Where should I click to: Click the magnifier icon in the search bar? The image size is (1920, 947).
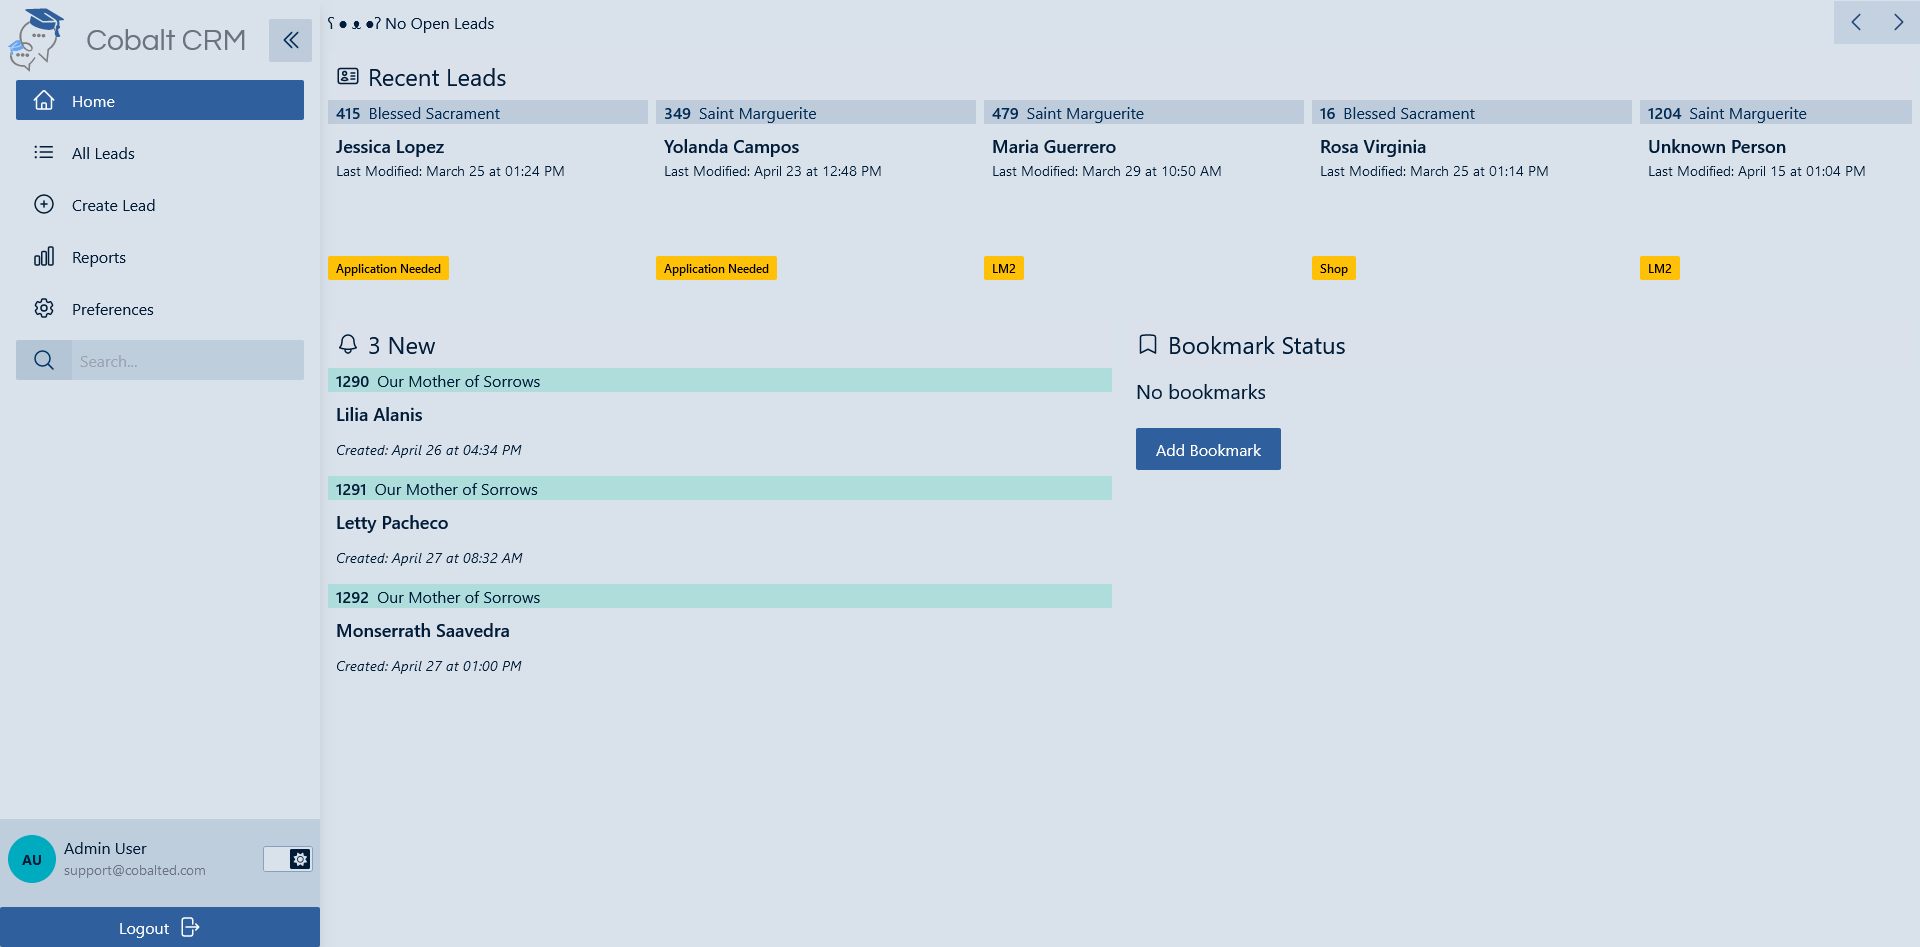point(43,359)
